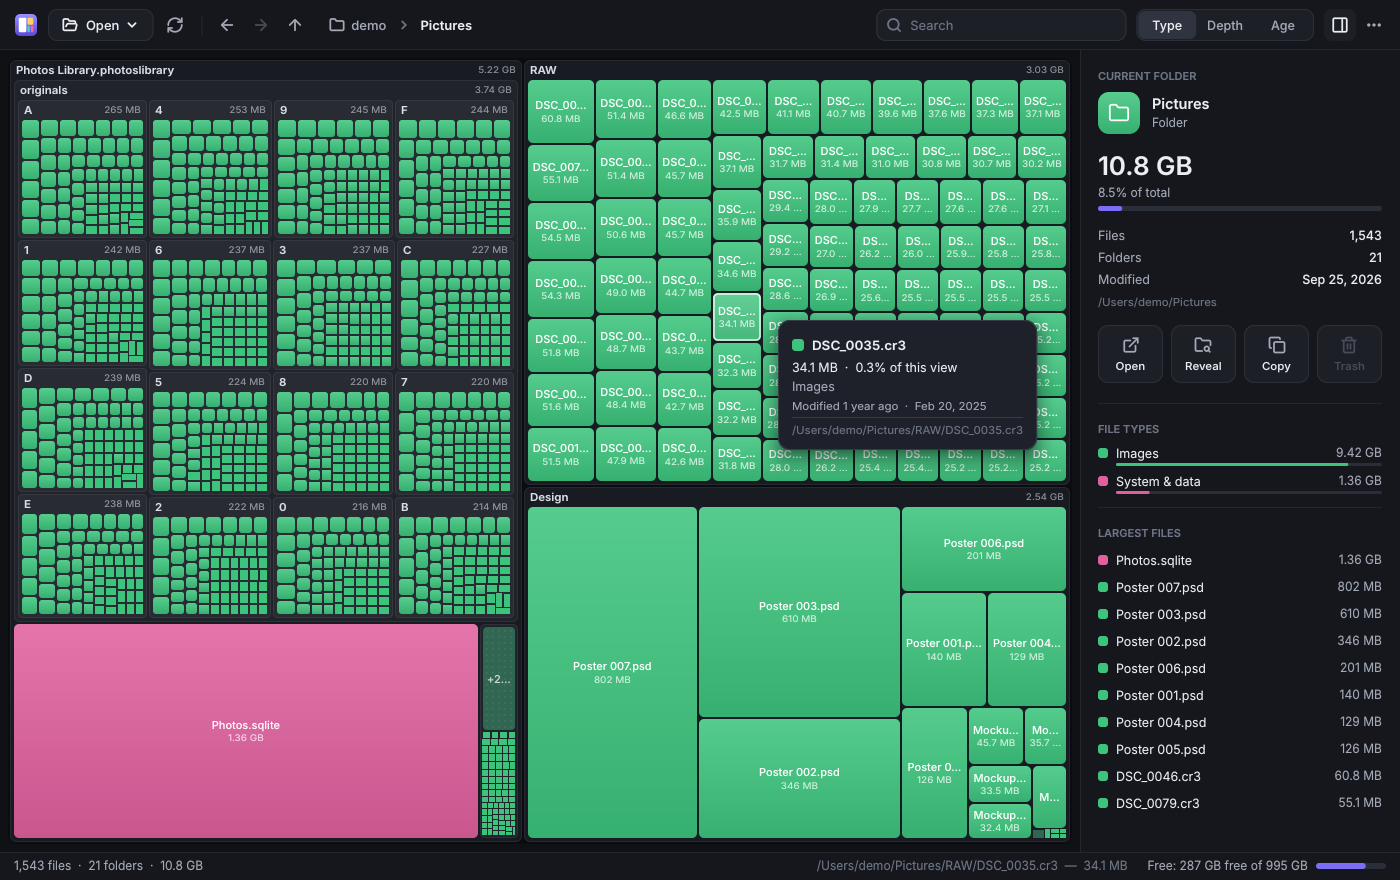Viewport: 1400px width, 880px height.
Task: Go back with the left arrow
Action: tap(227, 25)
